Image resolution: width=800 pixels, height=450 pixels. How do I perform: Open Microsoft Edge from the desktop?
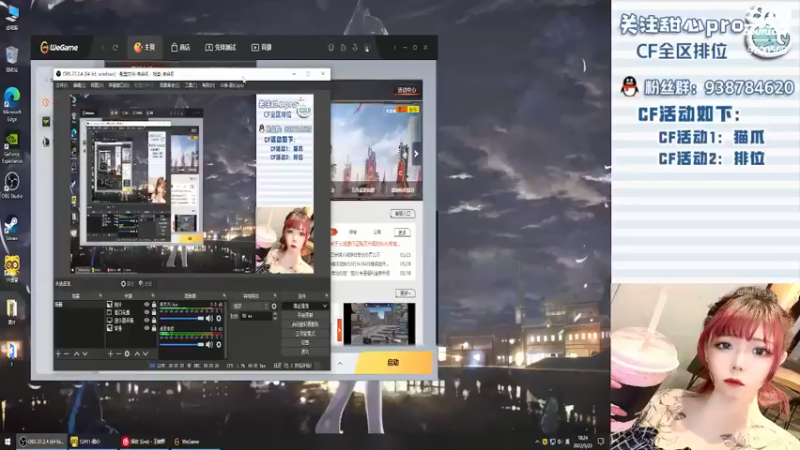click(12, 104)
